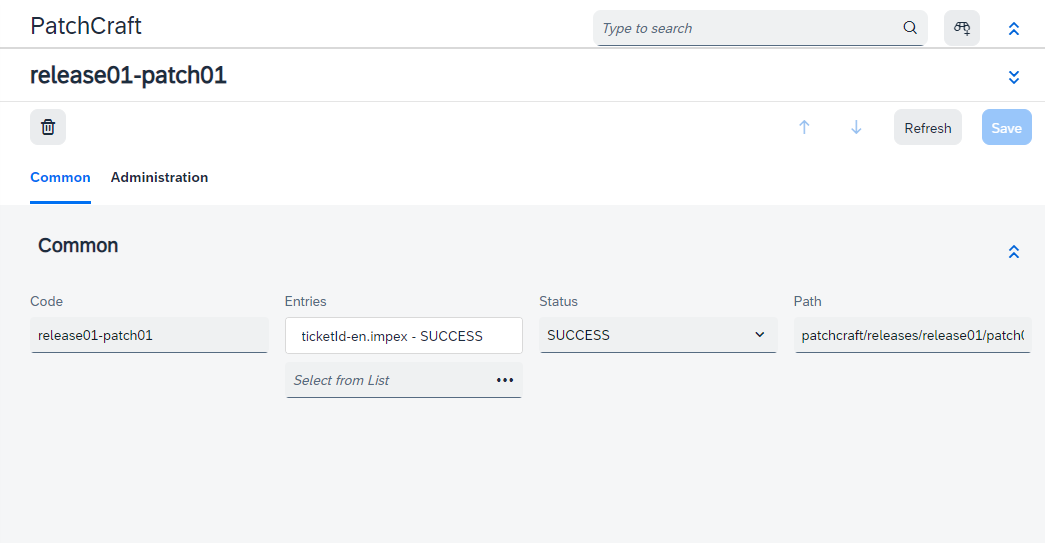This screenshot has height=543, width=1045.
Task: Click the Code field release01-patch01
Action: (149, 335)
